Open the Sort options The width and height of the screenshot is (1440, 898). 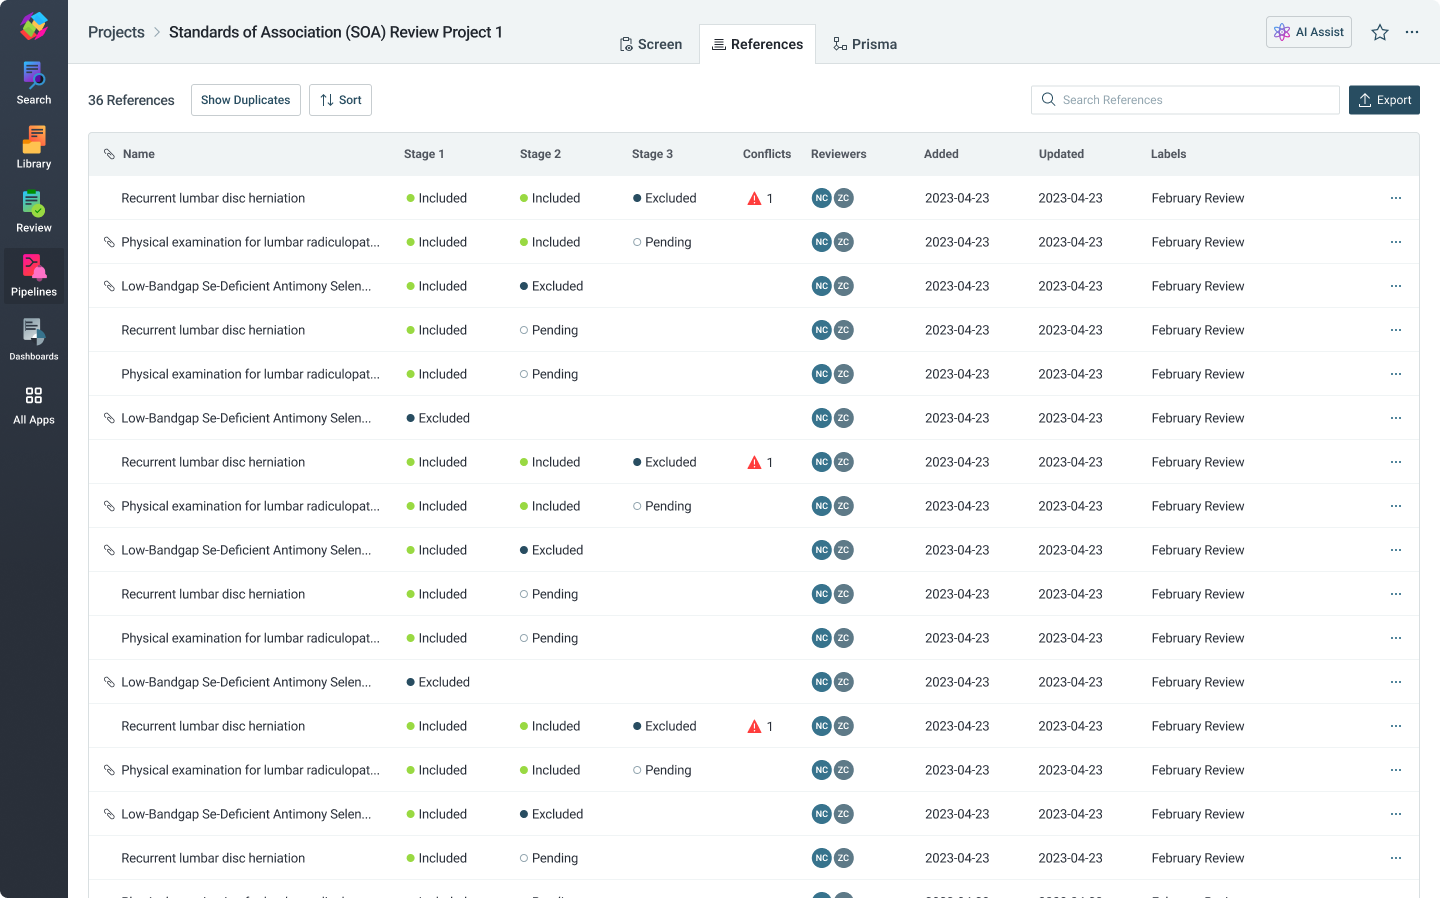340,100
